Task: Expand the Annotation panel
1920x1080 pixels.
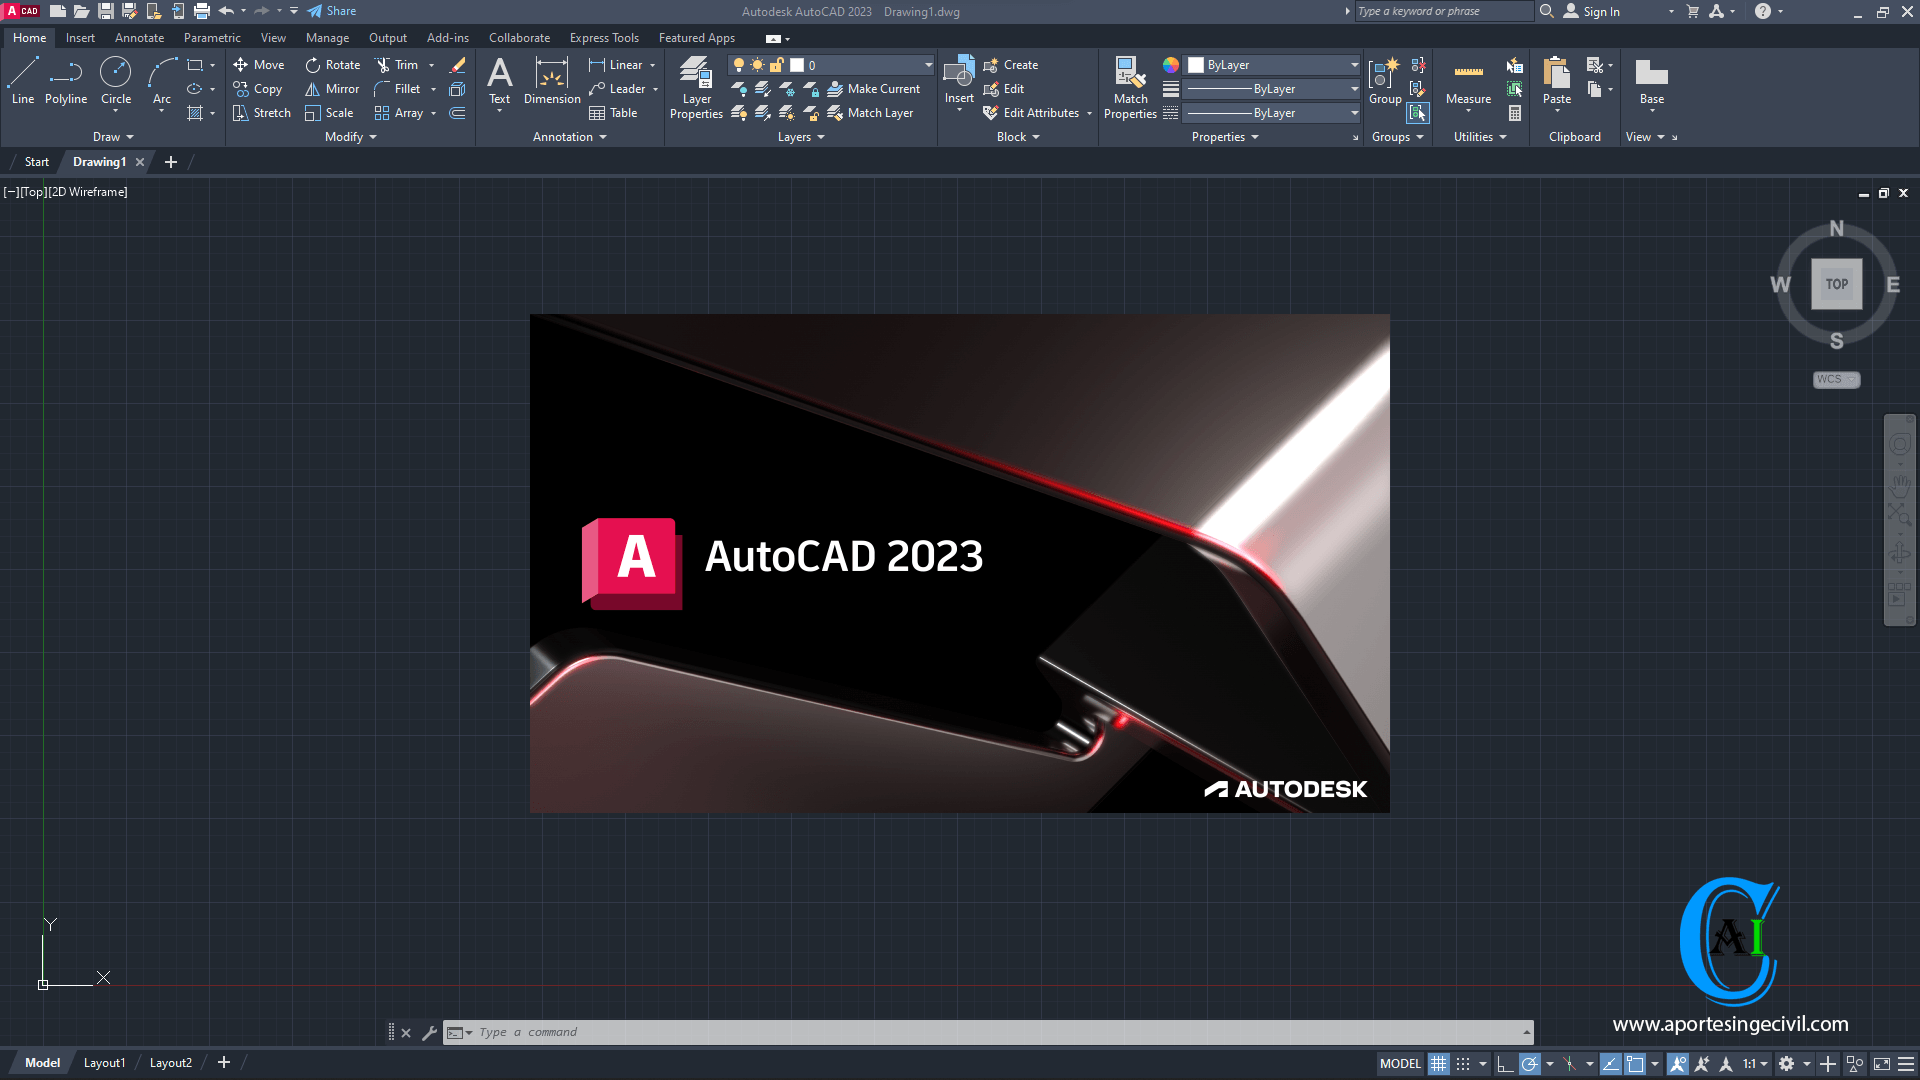Action: pyautogui.click(x=569, y=137)
